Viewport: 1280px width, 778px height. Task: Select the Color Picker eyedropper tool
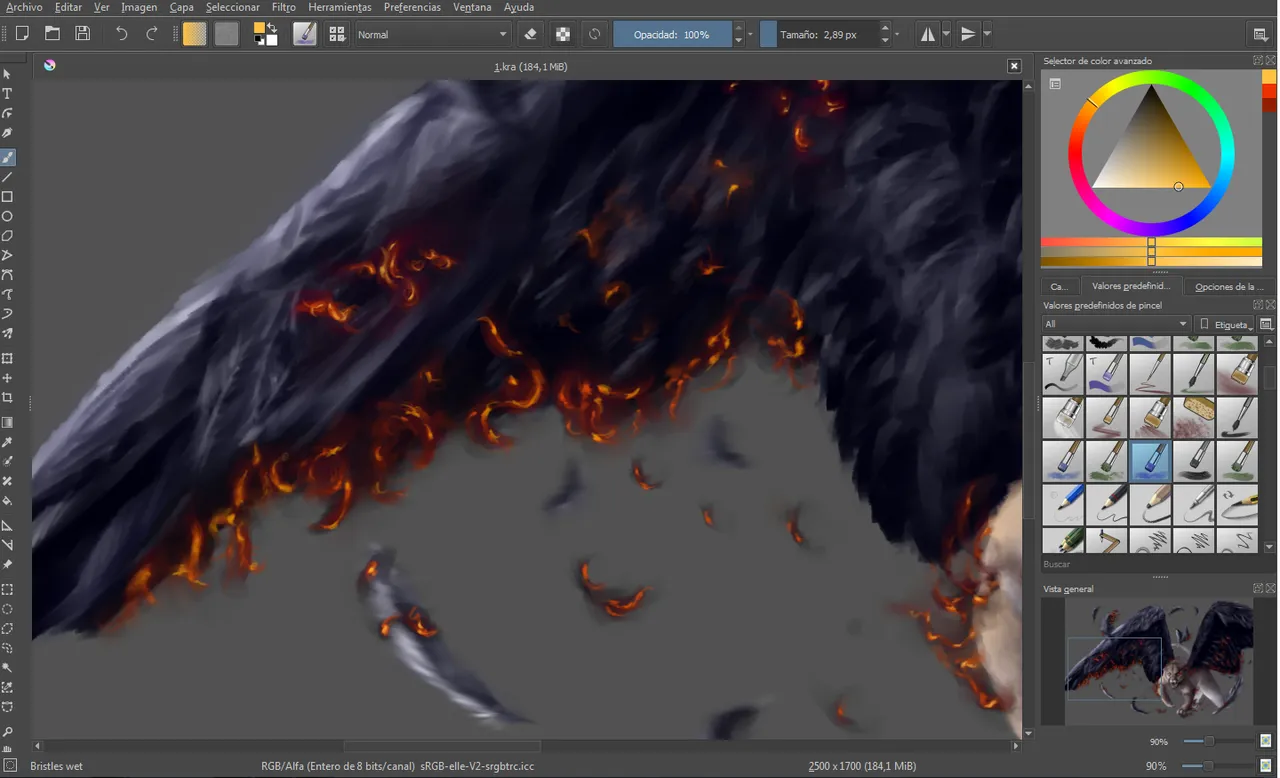[x=7, y=442]
